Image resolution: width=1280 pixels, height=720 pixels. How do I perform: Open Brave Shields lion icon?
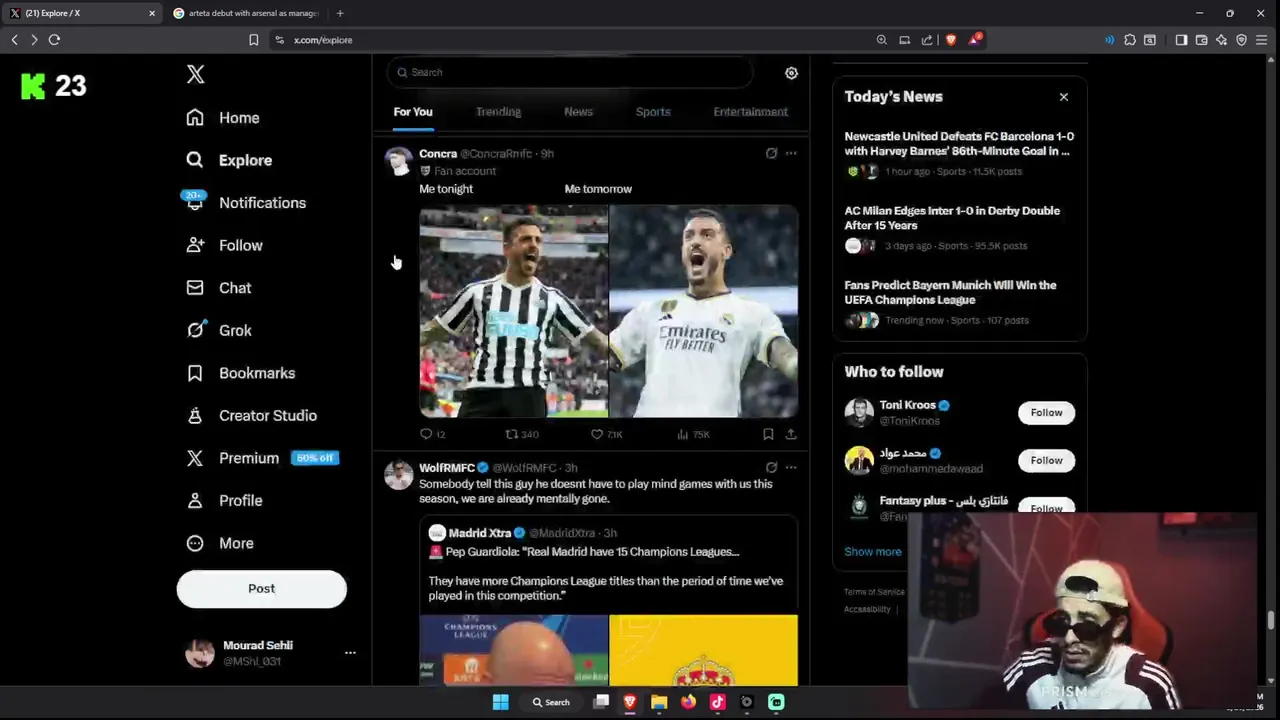[x=950, y=40]
